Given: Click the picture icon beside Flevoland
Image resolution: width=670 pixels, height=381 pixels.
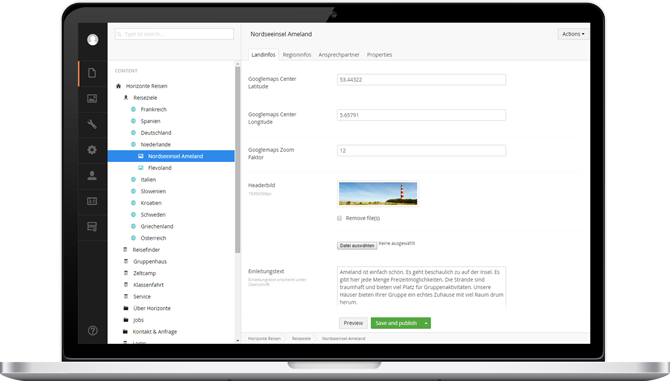Looking at the screenshot, I should (x=141, y=168).
